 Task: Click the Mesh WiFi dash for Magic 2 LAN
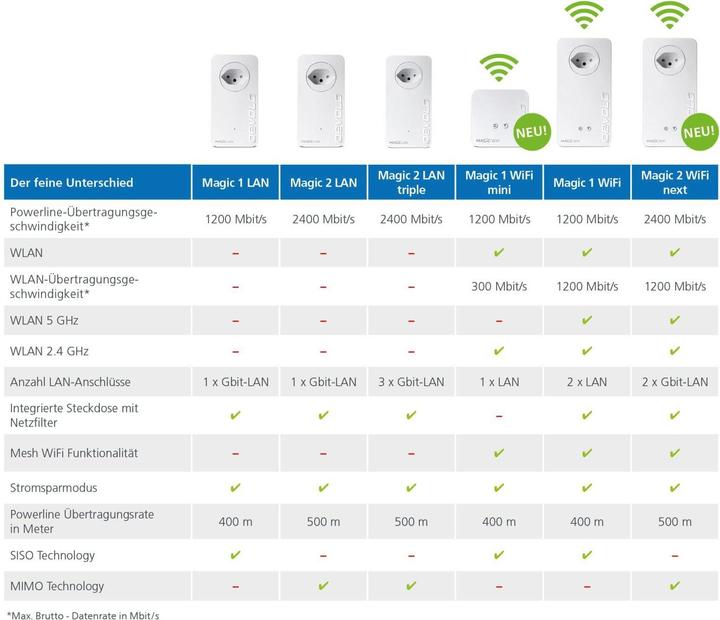click(x=323, y=454)
